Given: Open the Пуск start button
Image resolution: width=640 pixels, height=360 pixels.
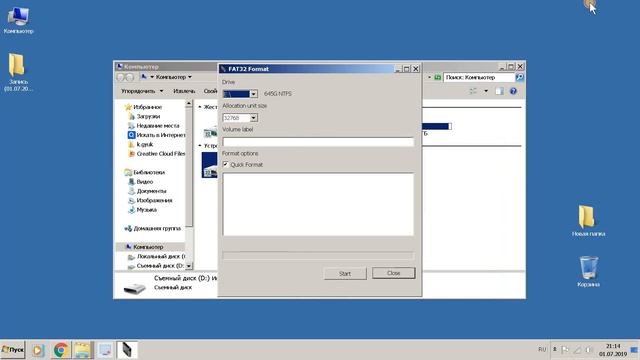Looking at the screenshot, I should pyautogui.click(x=13, y=350).
